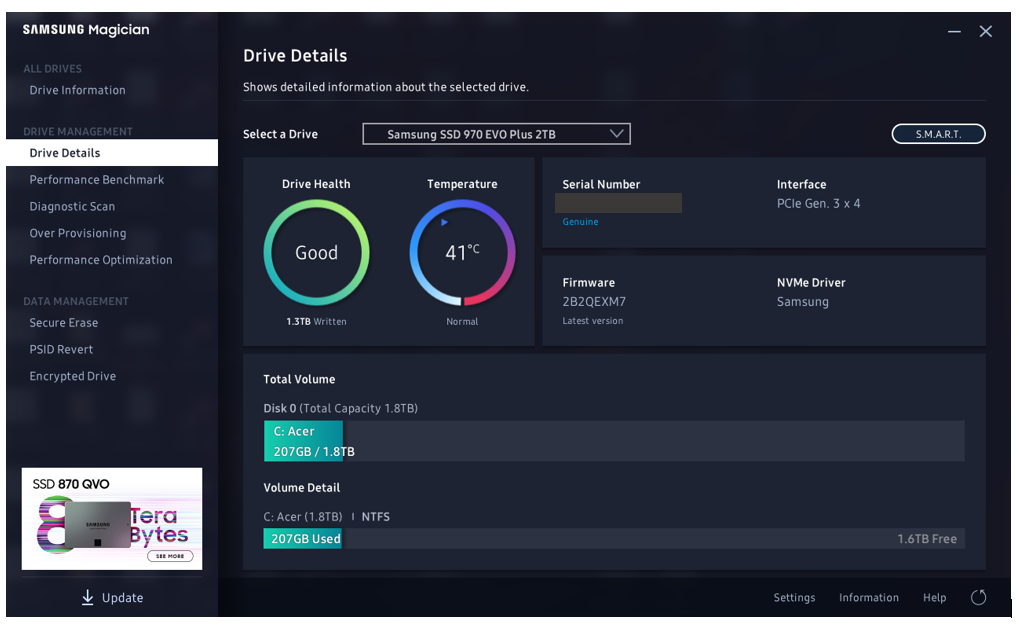Open the SSD 870 QVO advertisement banner

click(112, 519)
